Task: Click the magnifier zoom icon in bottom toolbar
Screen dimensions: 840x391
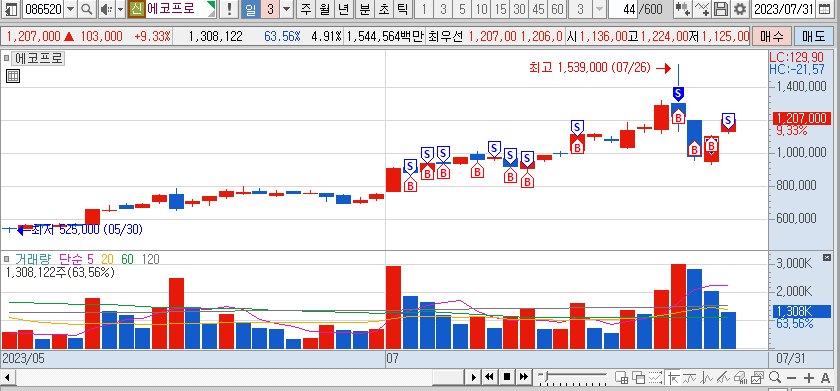Action: 775,377
